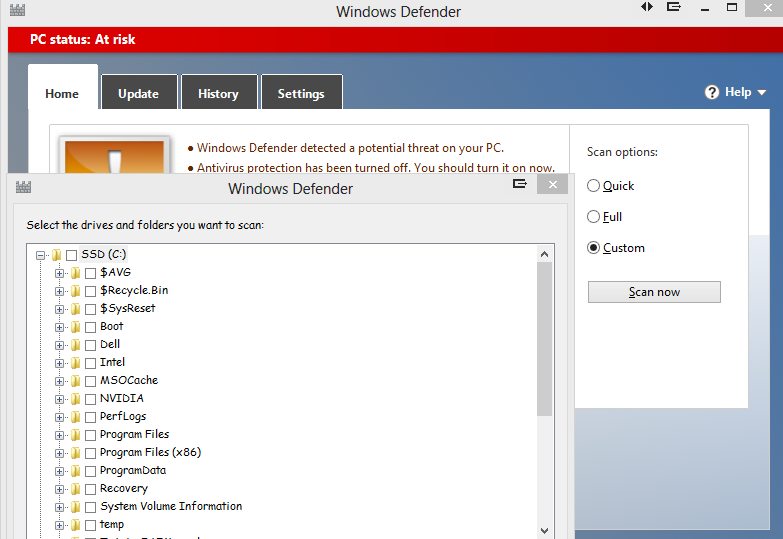The image size is (783, 539).
Task: Click the Boot folder icon
Action: (75, 327)
